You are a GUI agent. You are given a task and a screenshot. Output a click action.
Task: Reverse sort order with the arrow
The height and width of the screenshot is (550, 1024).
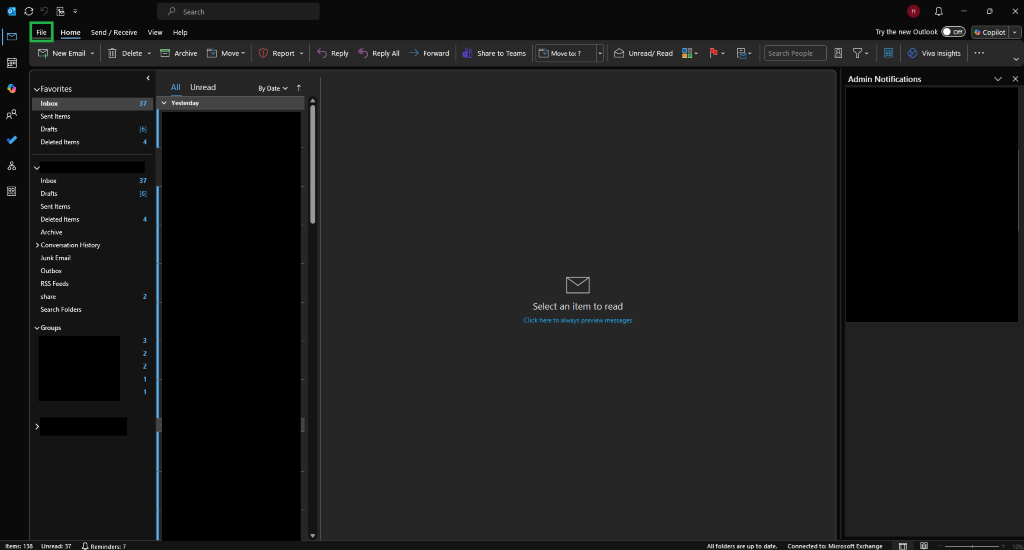tap(298, 88)
